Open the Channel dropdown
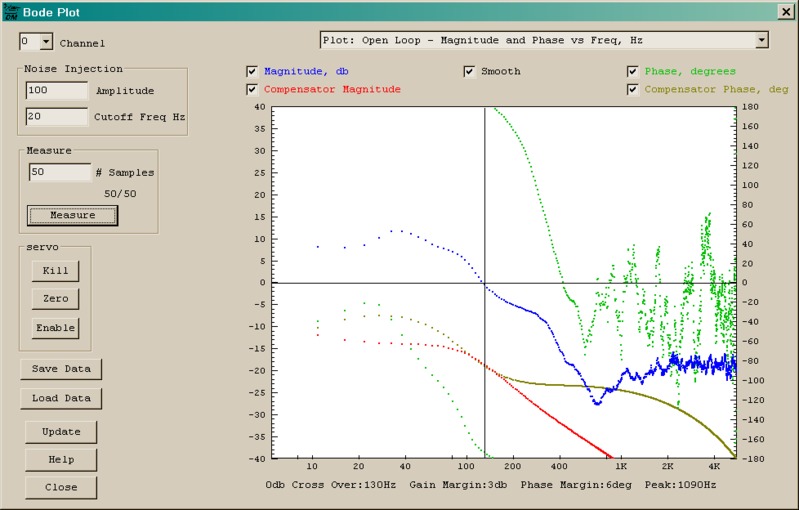Image resolution: width=799 pixels, height=510 pixels. (x=46, y=42)
